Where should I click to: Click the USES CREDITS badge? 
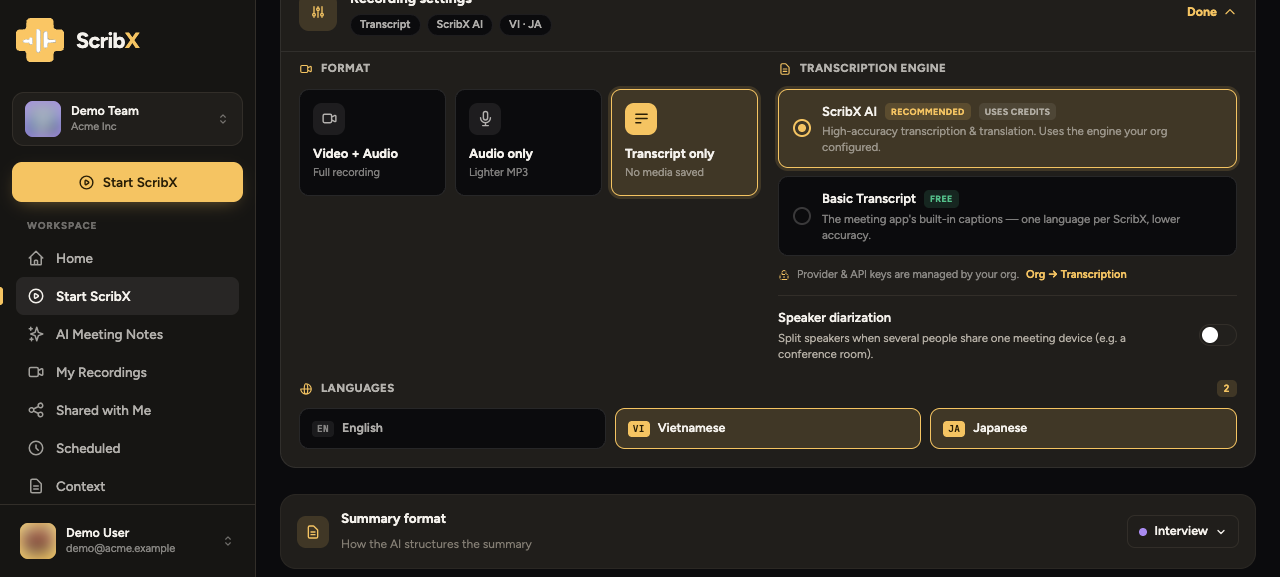1016,112
